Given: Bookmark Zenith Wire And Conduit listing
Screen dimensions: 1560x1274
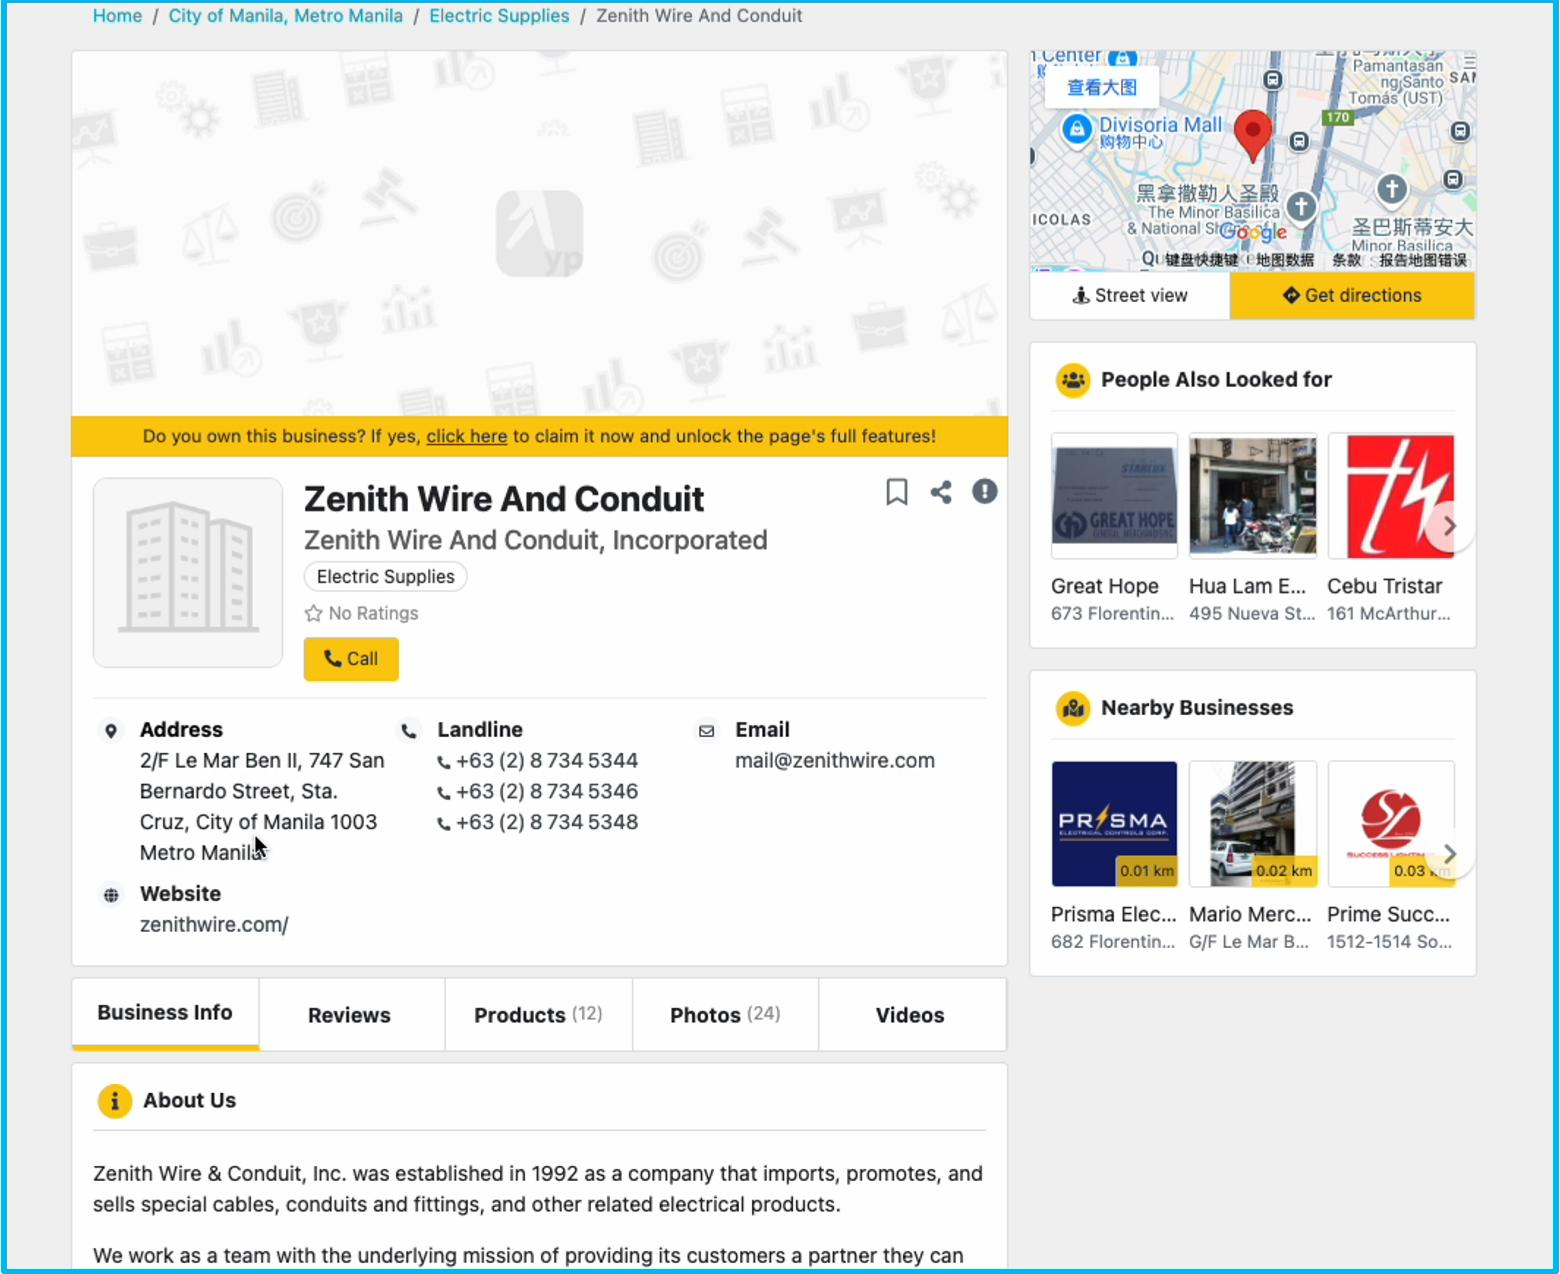Looking at the screenshot, I should click(x=897, y=492).
